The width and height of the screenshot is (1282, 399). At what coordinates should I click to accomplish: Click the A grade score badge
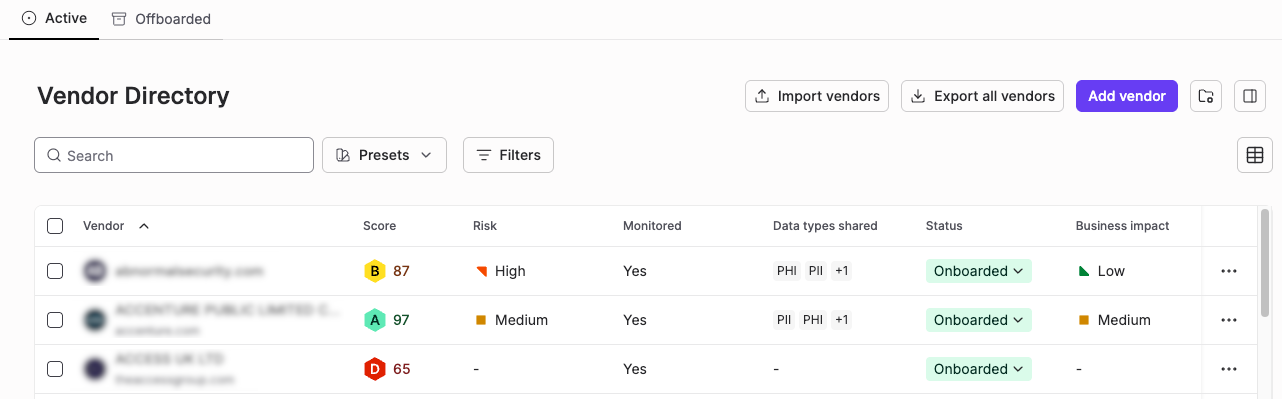coord(375,320)
